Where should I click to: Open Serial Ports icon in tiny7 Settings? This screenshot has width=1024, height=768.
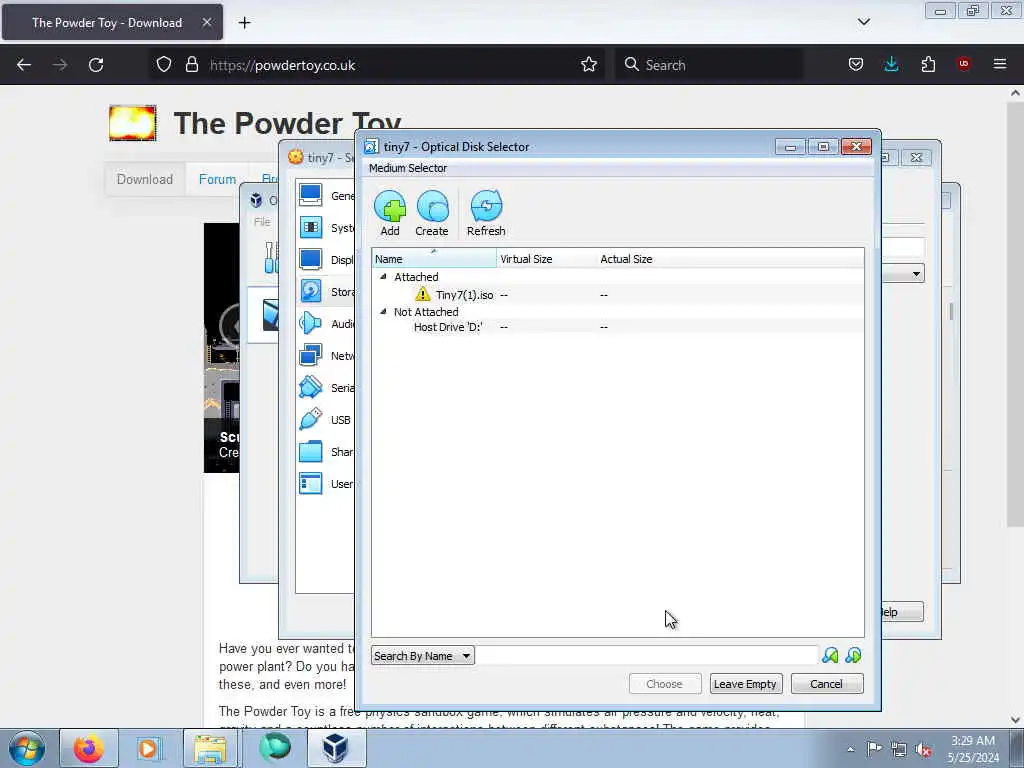click(311, 387)
